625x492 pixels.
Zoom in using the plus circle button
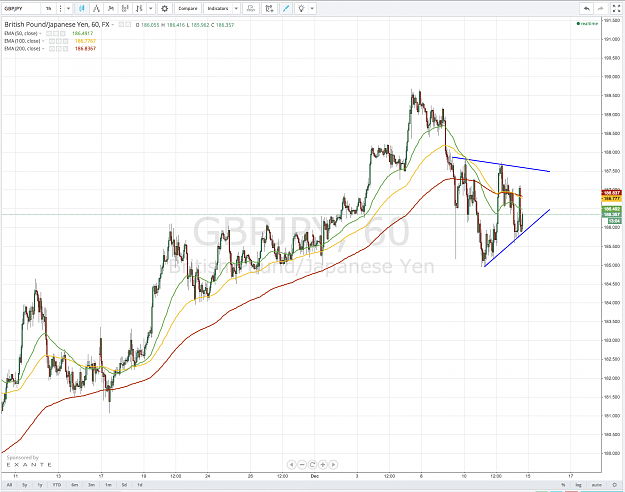323,464
